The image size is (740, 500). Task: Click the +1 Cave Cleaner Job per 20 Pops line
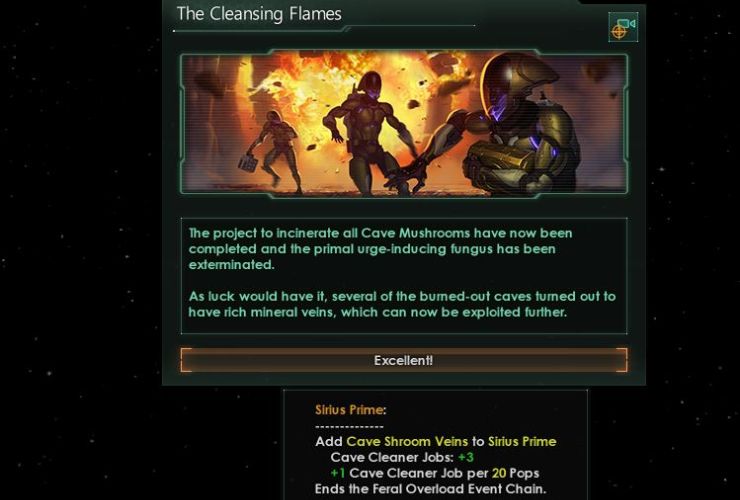pos(435,473)
